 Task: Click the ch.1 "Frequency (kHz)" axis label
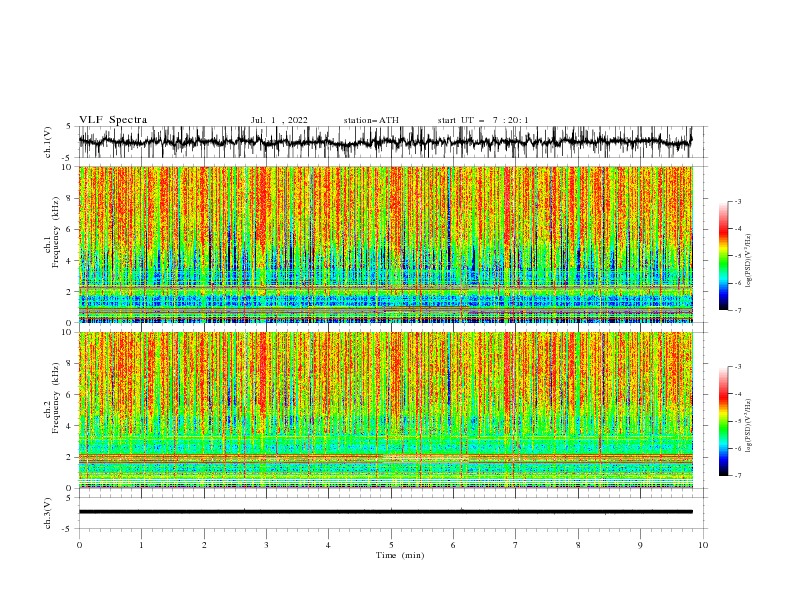55,232
